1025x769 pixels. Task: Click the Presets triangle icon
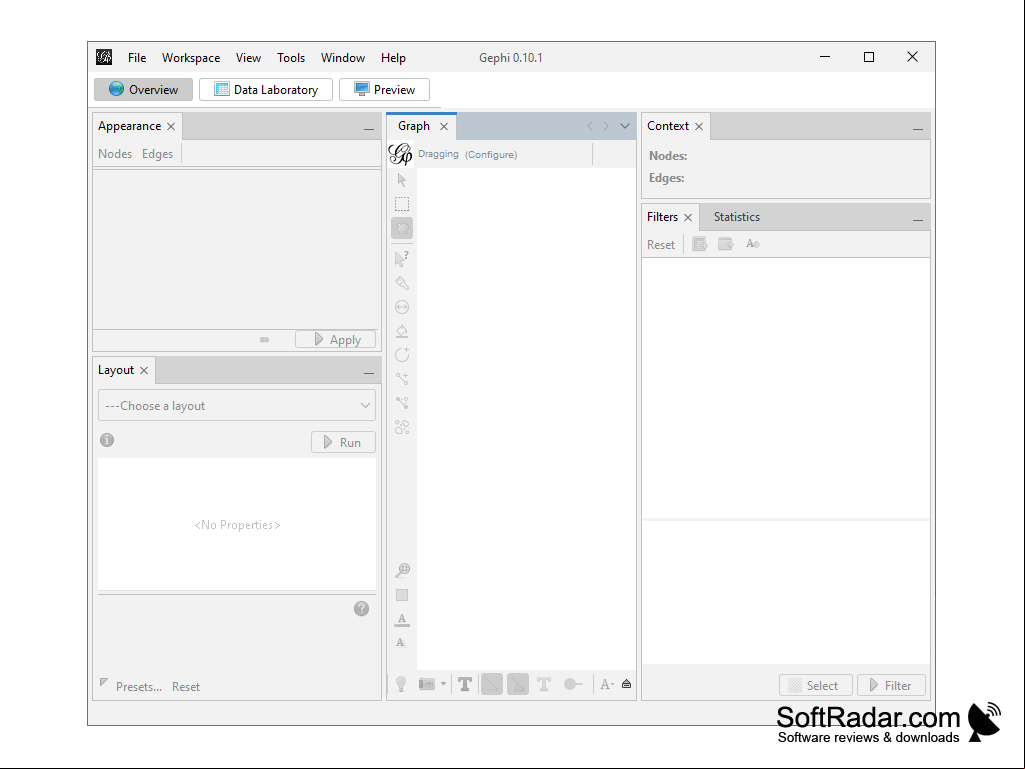pos(103,683)
